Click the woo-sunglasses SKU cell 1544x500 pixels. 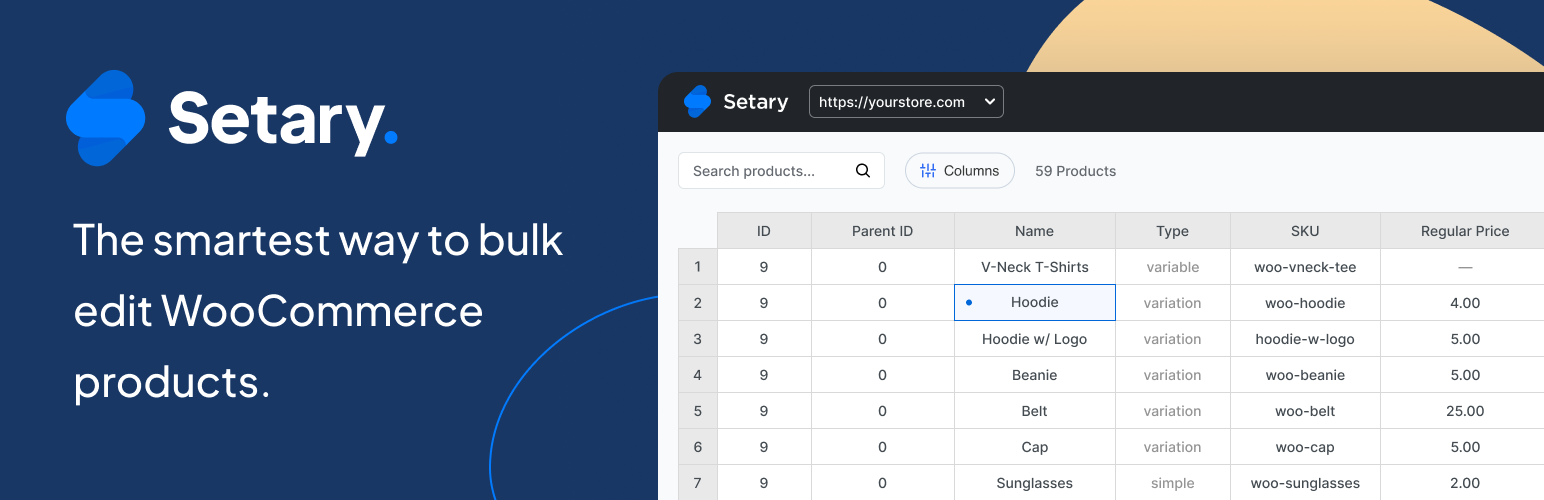point(1305,483)
